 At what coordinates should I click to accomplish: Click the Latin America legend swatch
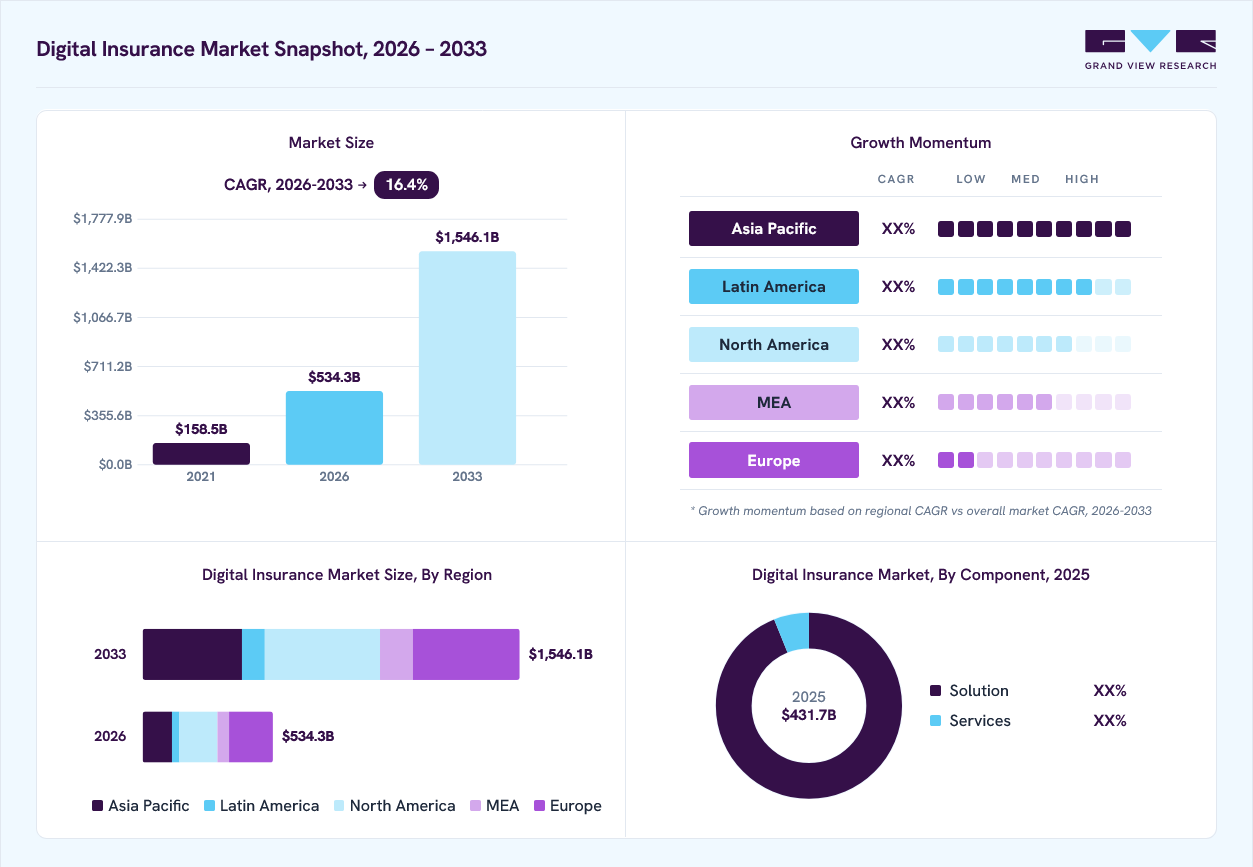[209, 805]
